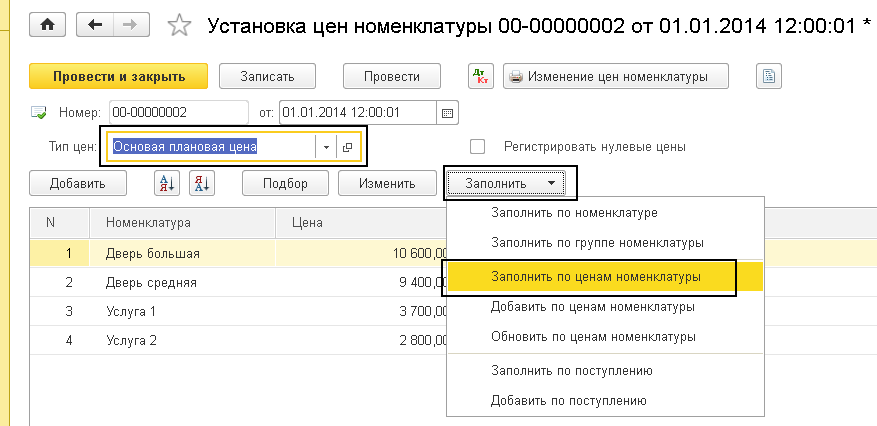Click the price 2 800,00 cell
This screenshot has width=877, height=426.
click(x=362, y=340)
